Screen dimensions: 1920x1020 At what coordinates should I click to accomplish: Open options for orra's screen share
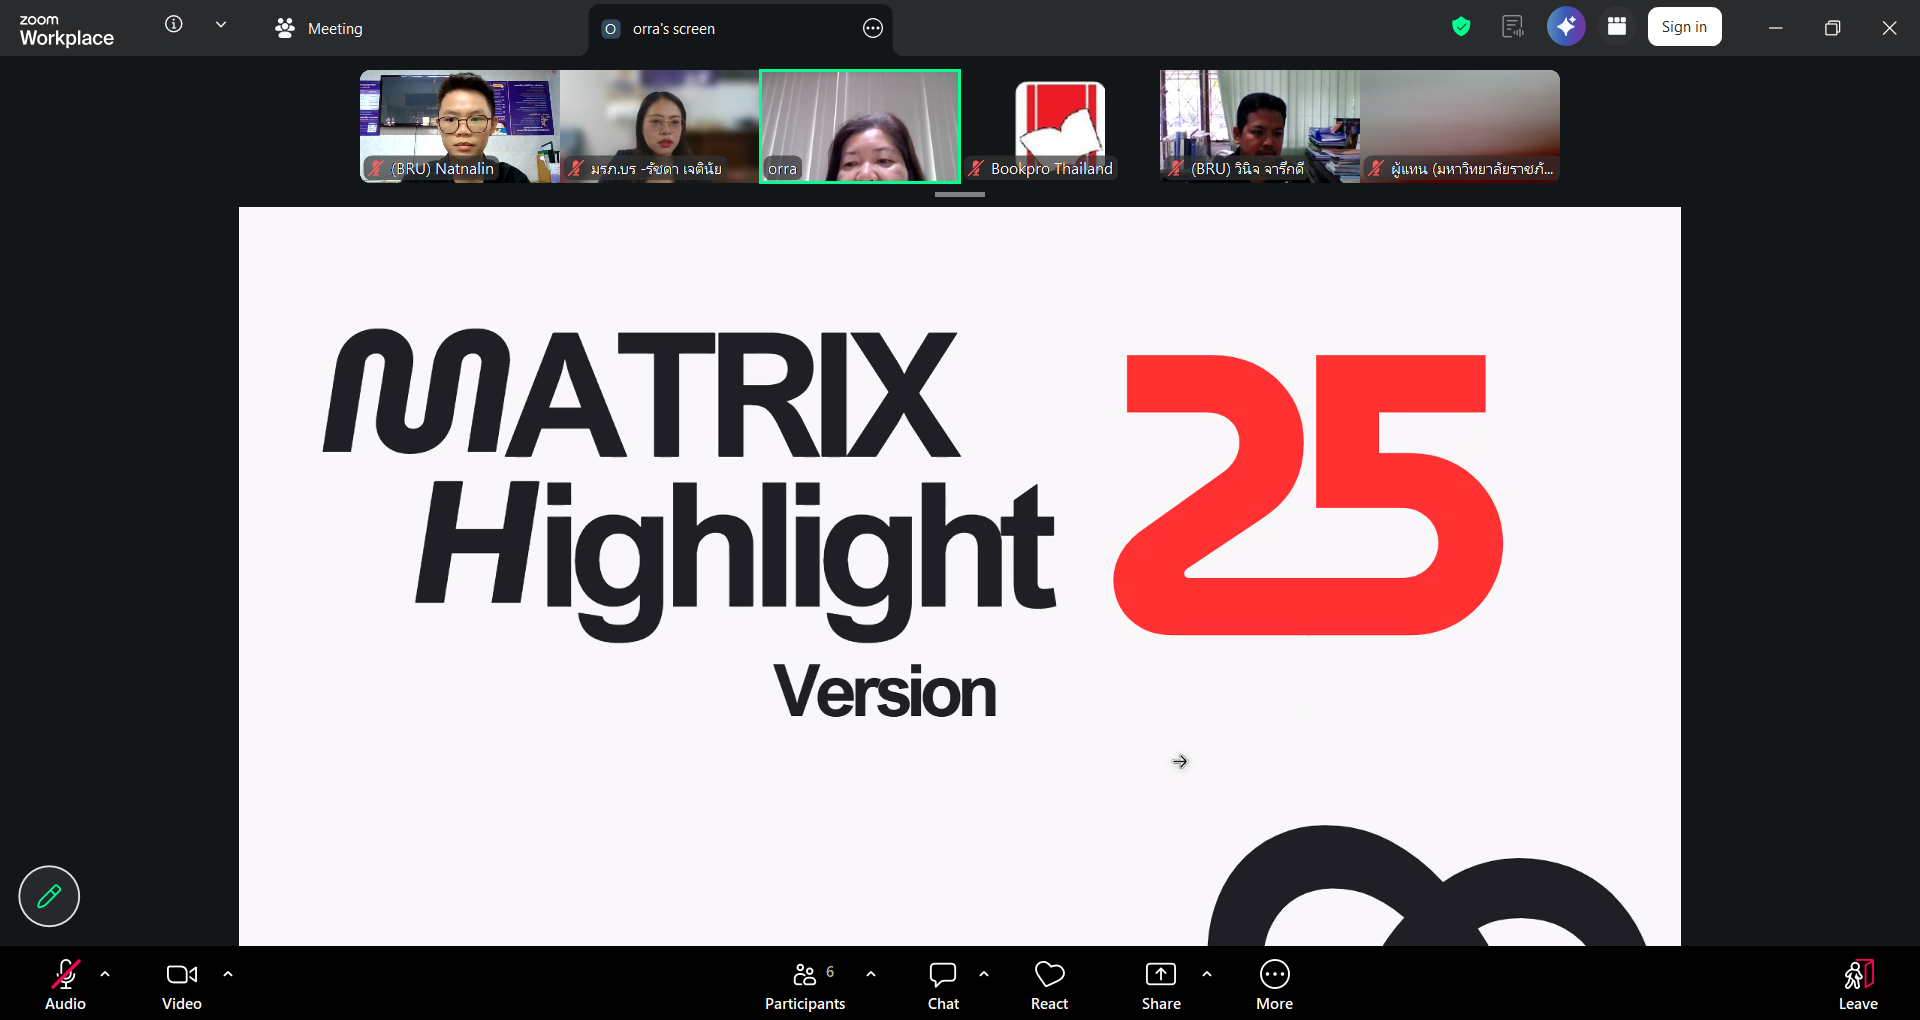coord(873,29)
